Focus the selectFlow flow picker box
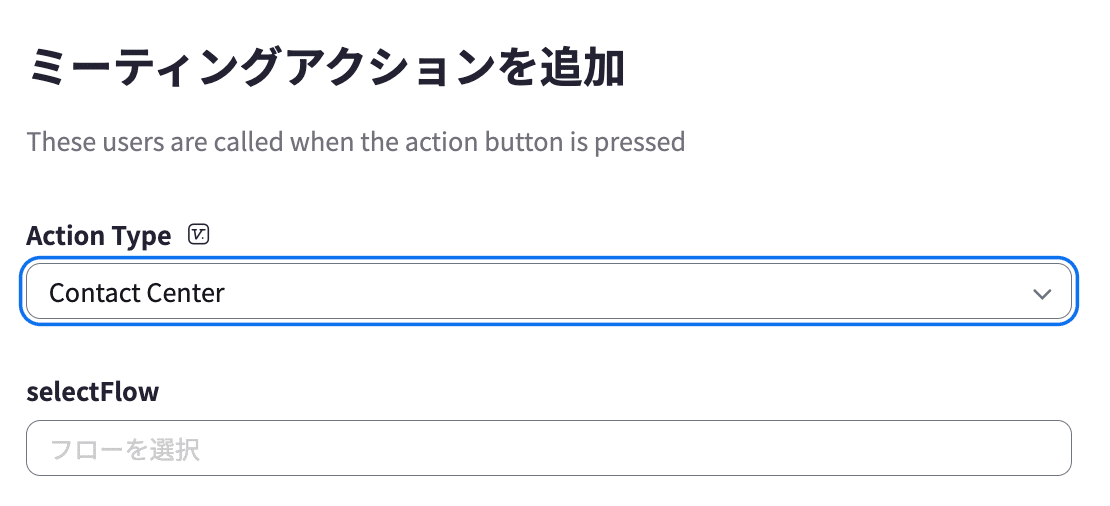Image resolution: width=1110 pixels, height=506 pixels. tap(549, 448)
